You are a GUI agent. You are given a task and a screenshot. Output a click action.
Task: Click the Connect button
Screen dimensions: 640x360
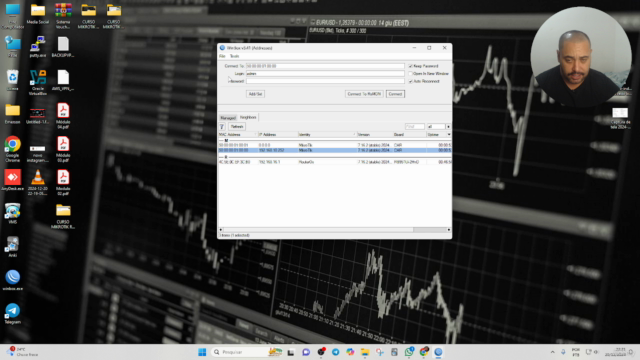(x=395, y=94)
